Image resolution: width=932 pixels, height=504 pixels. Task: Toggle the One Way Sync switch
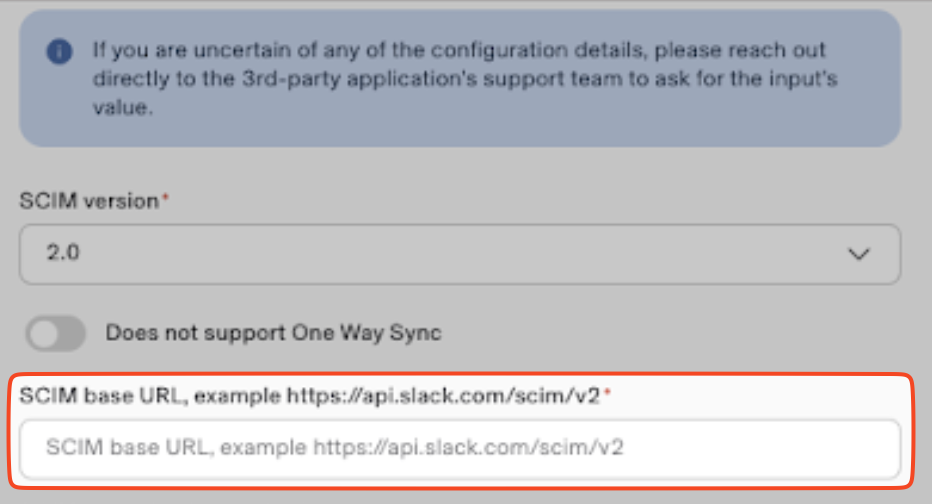point(56,333)
